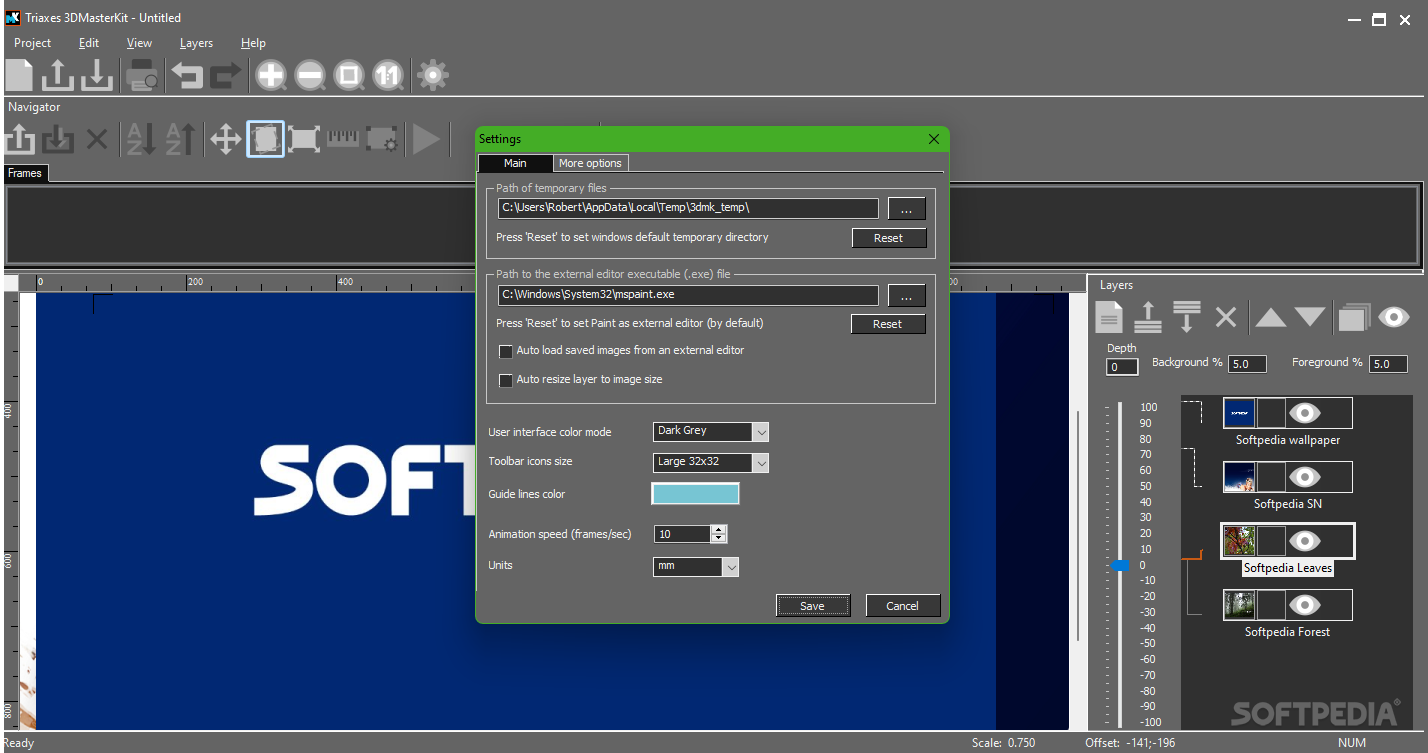Add new layer with page icon
Image resolution: width=1428 pixels, height=753 pixels.
(x=1109, y=318)
